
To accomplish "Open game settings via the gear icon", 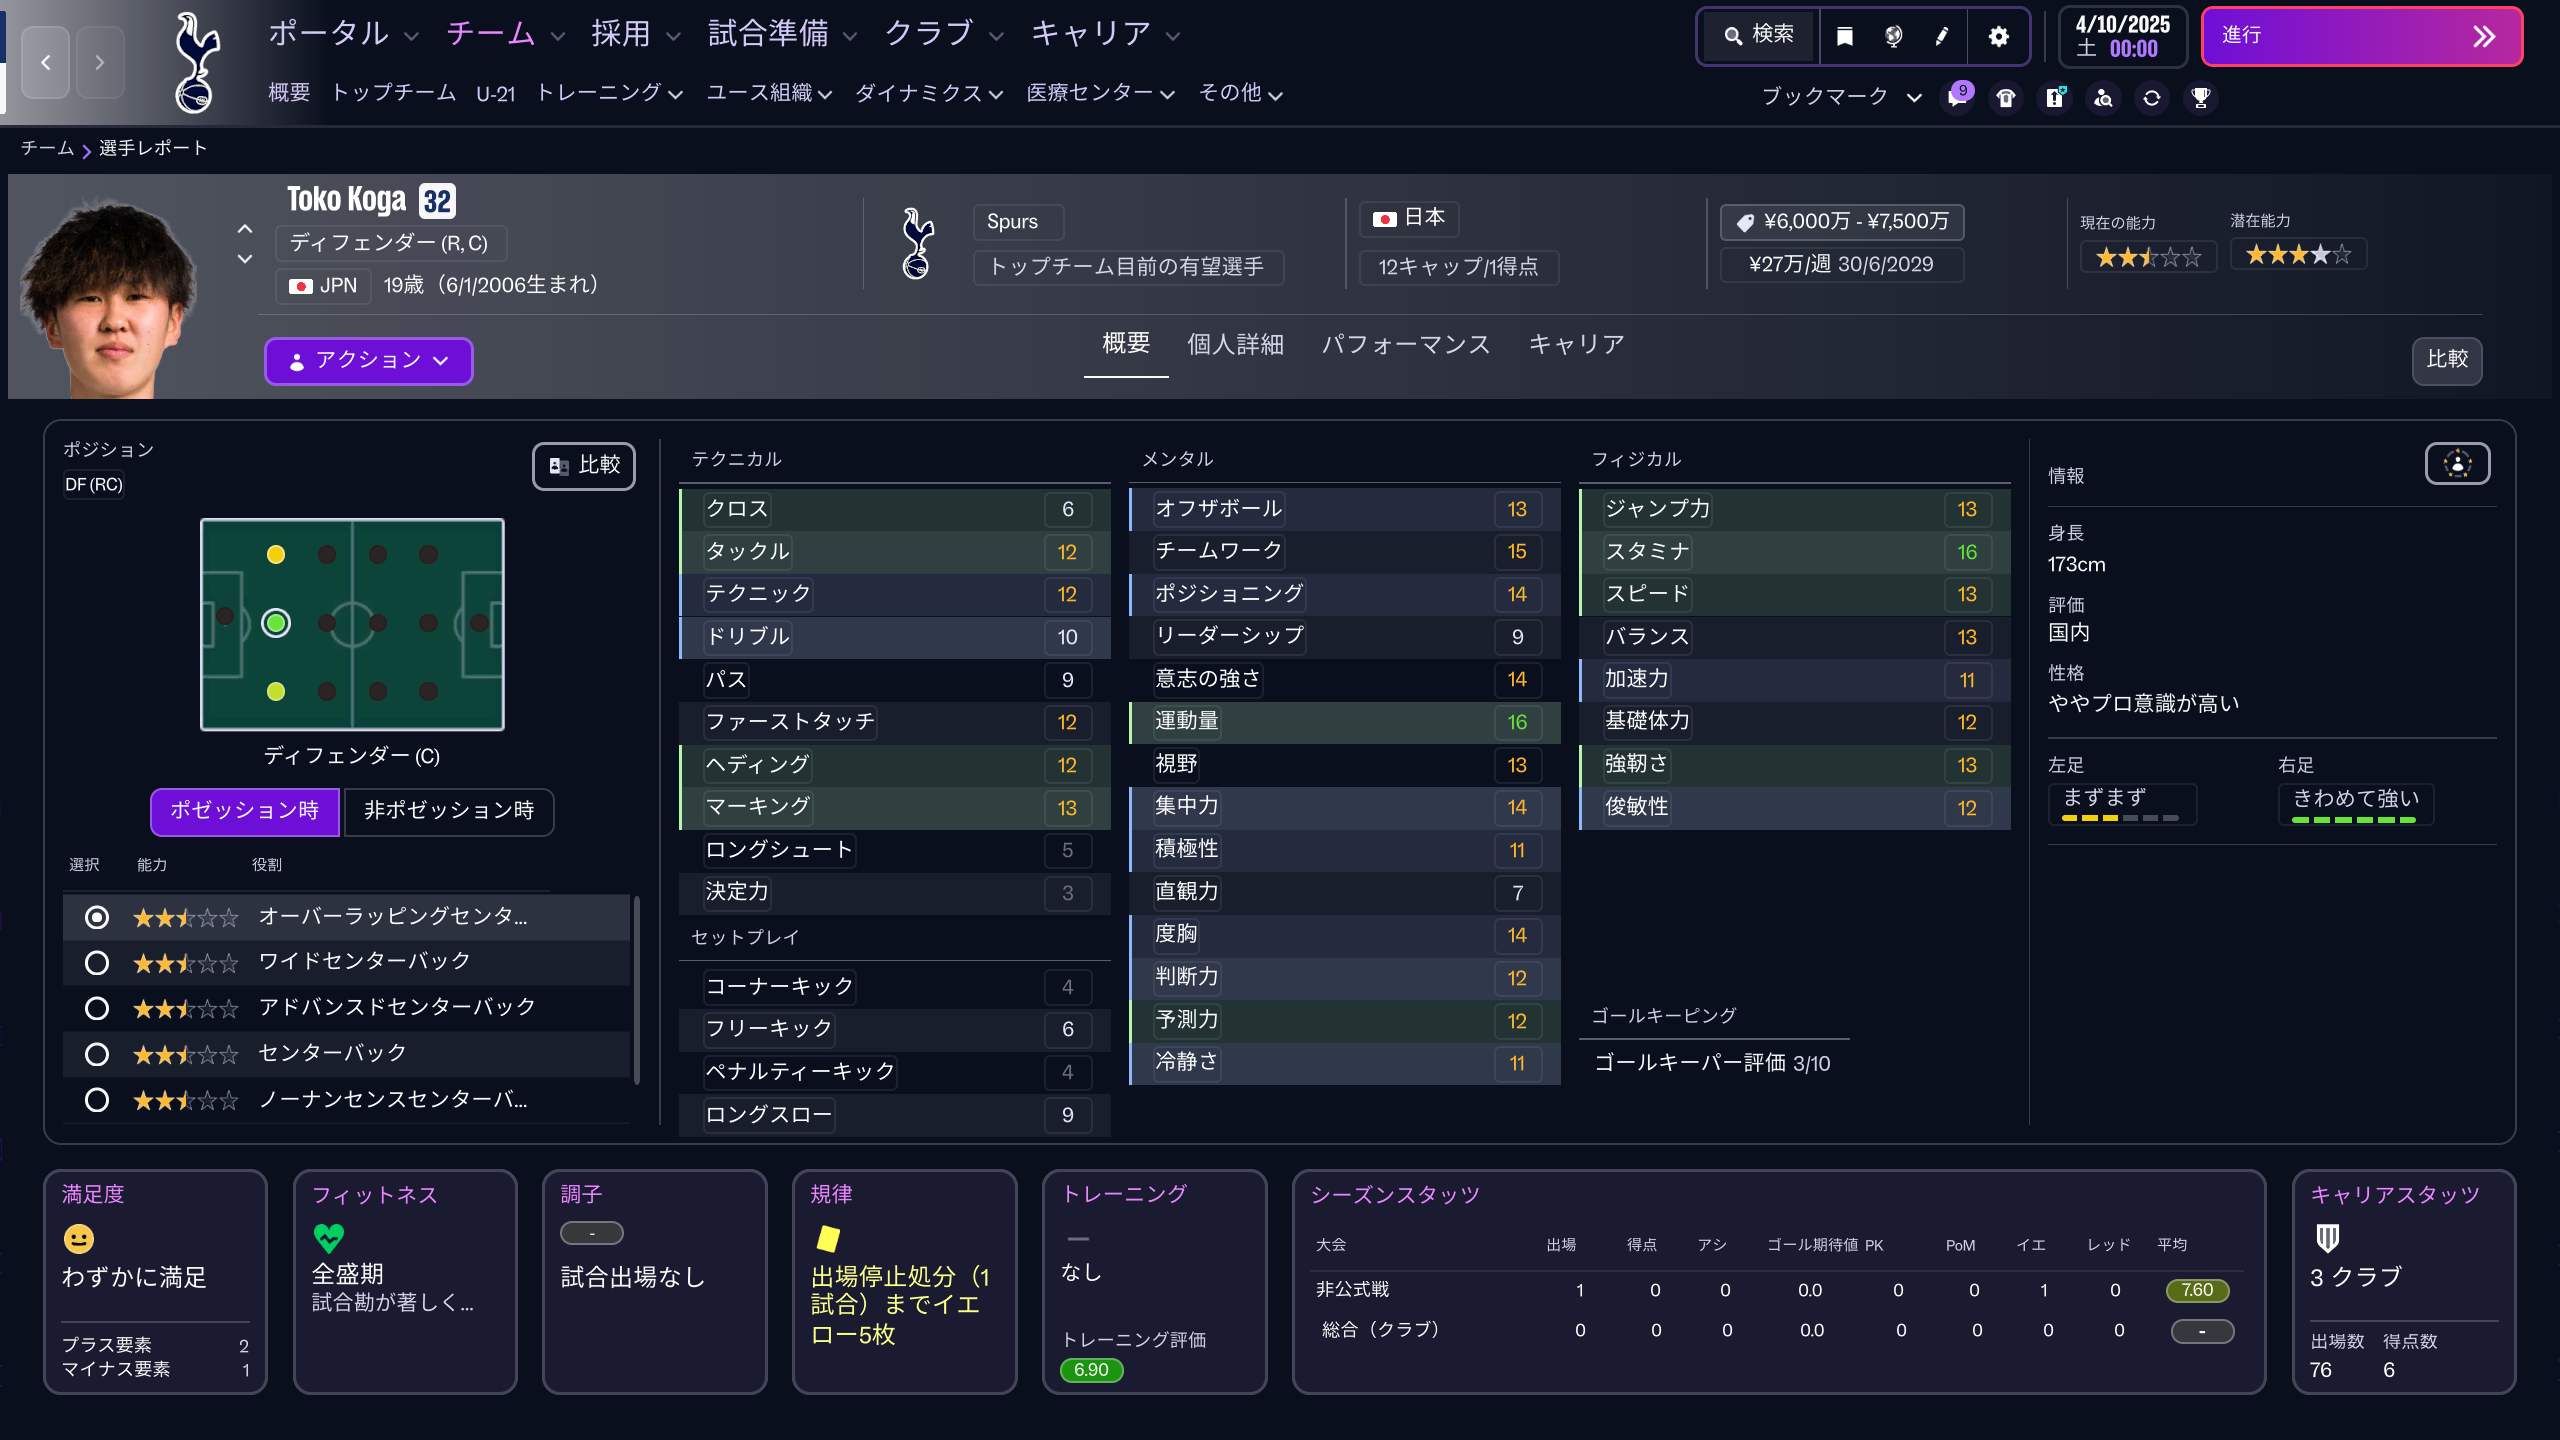I will [1997, 36].
